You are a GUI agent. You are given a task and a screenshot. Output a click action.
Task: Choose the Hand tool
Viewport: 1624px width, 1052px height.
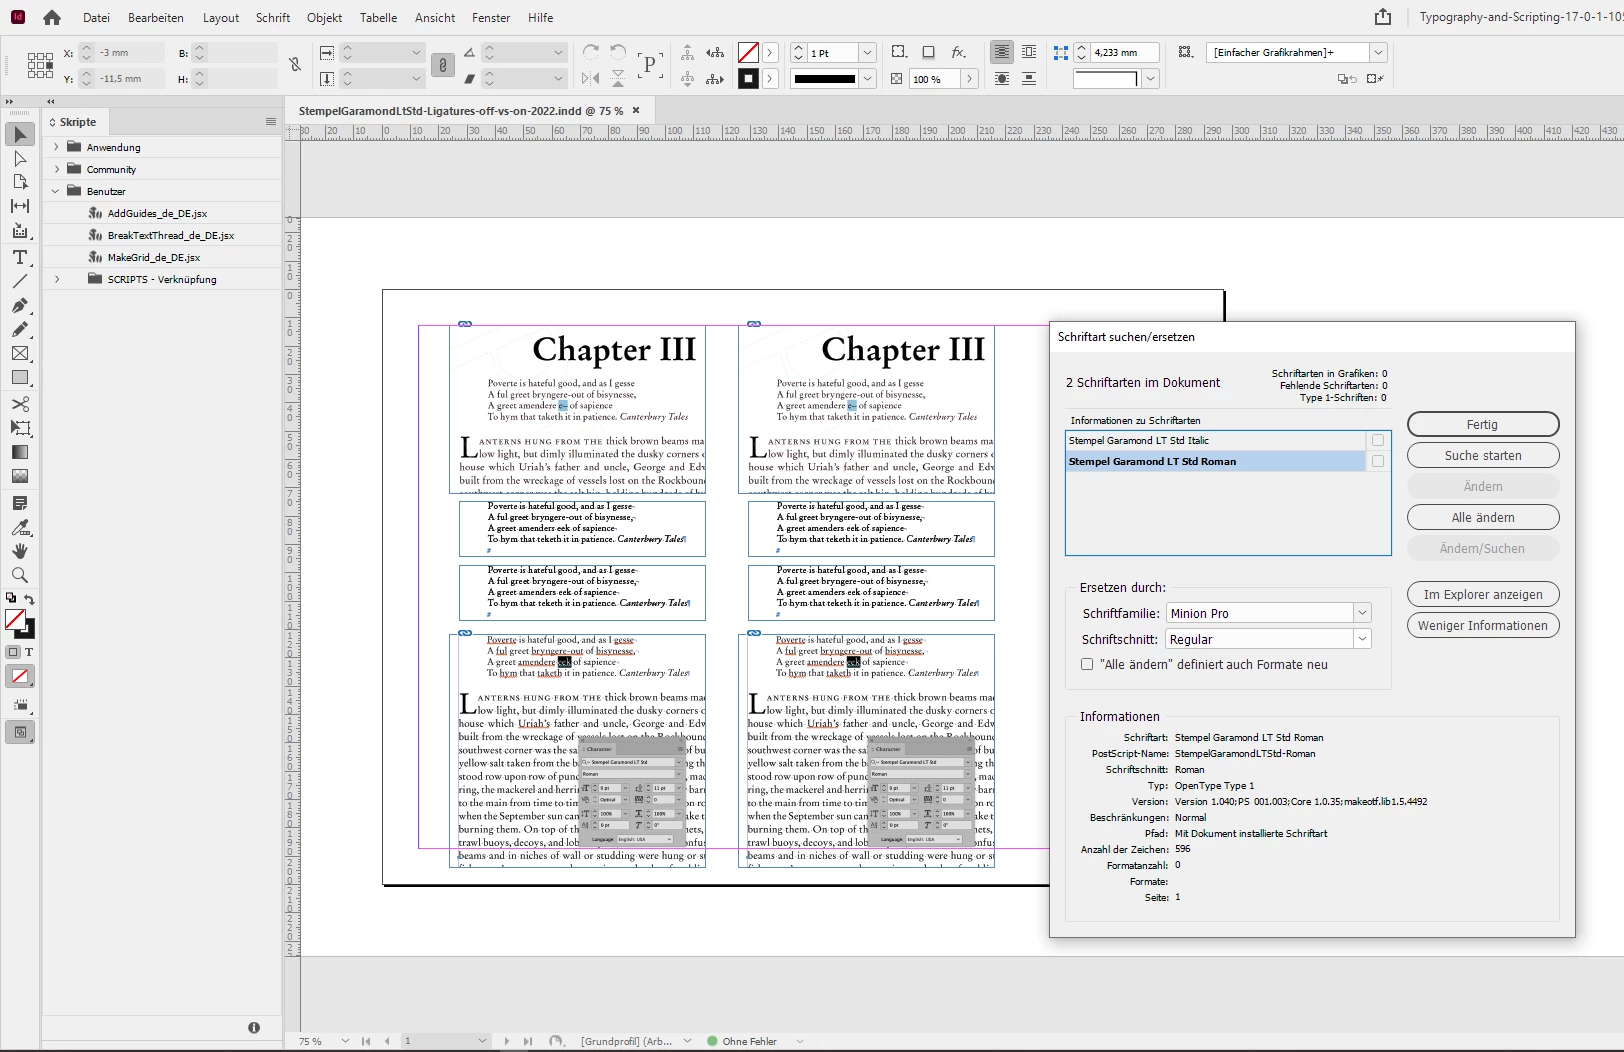tap(20, 551)
